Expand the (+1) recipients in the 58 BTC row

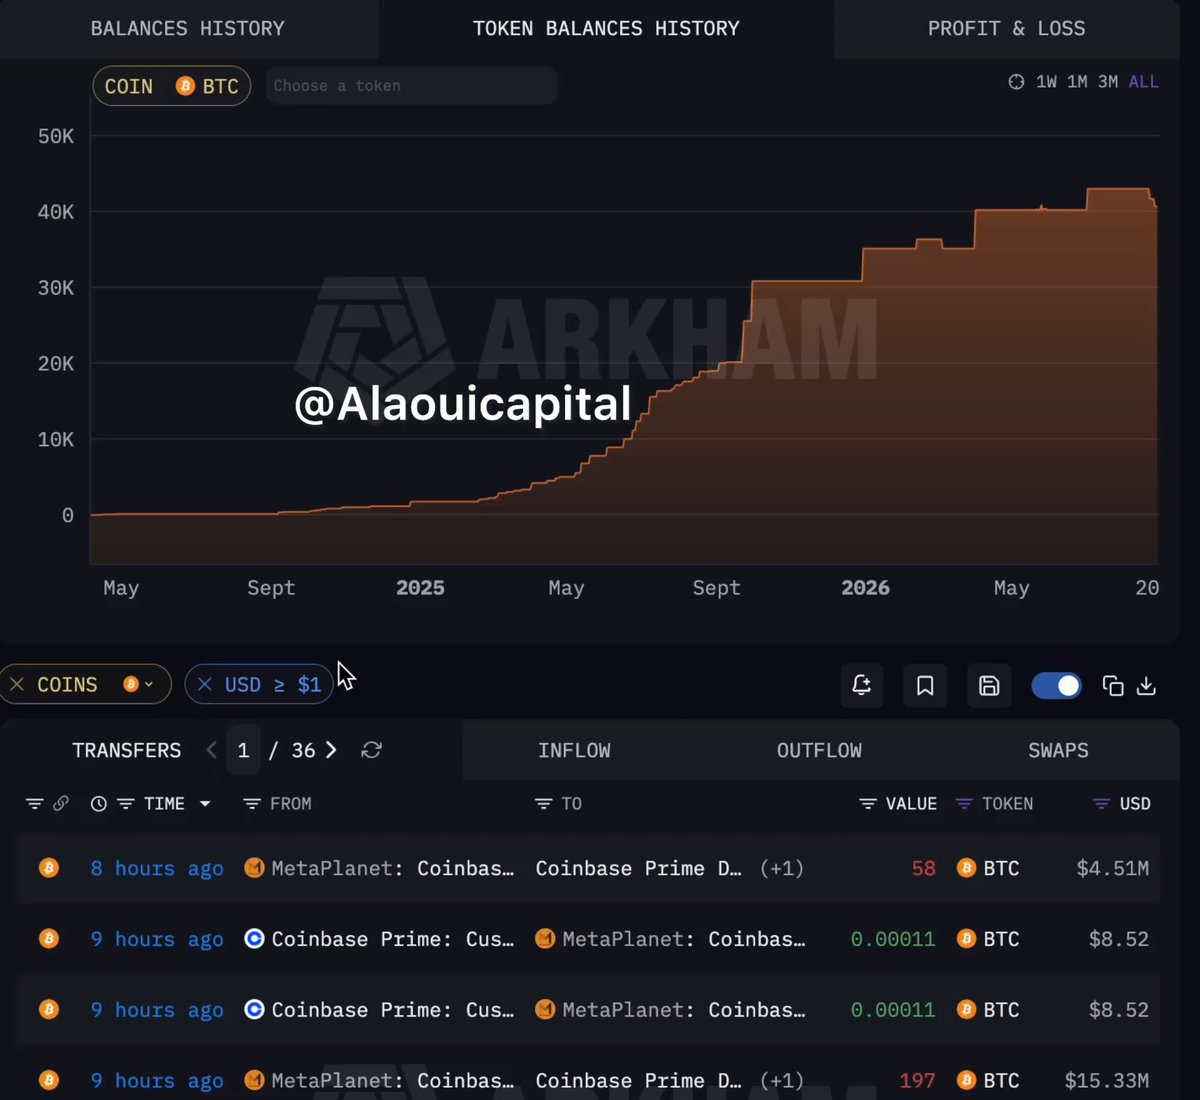782,868
